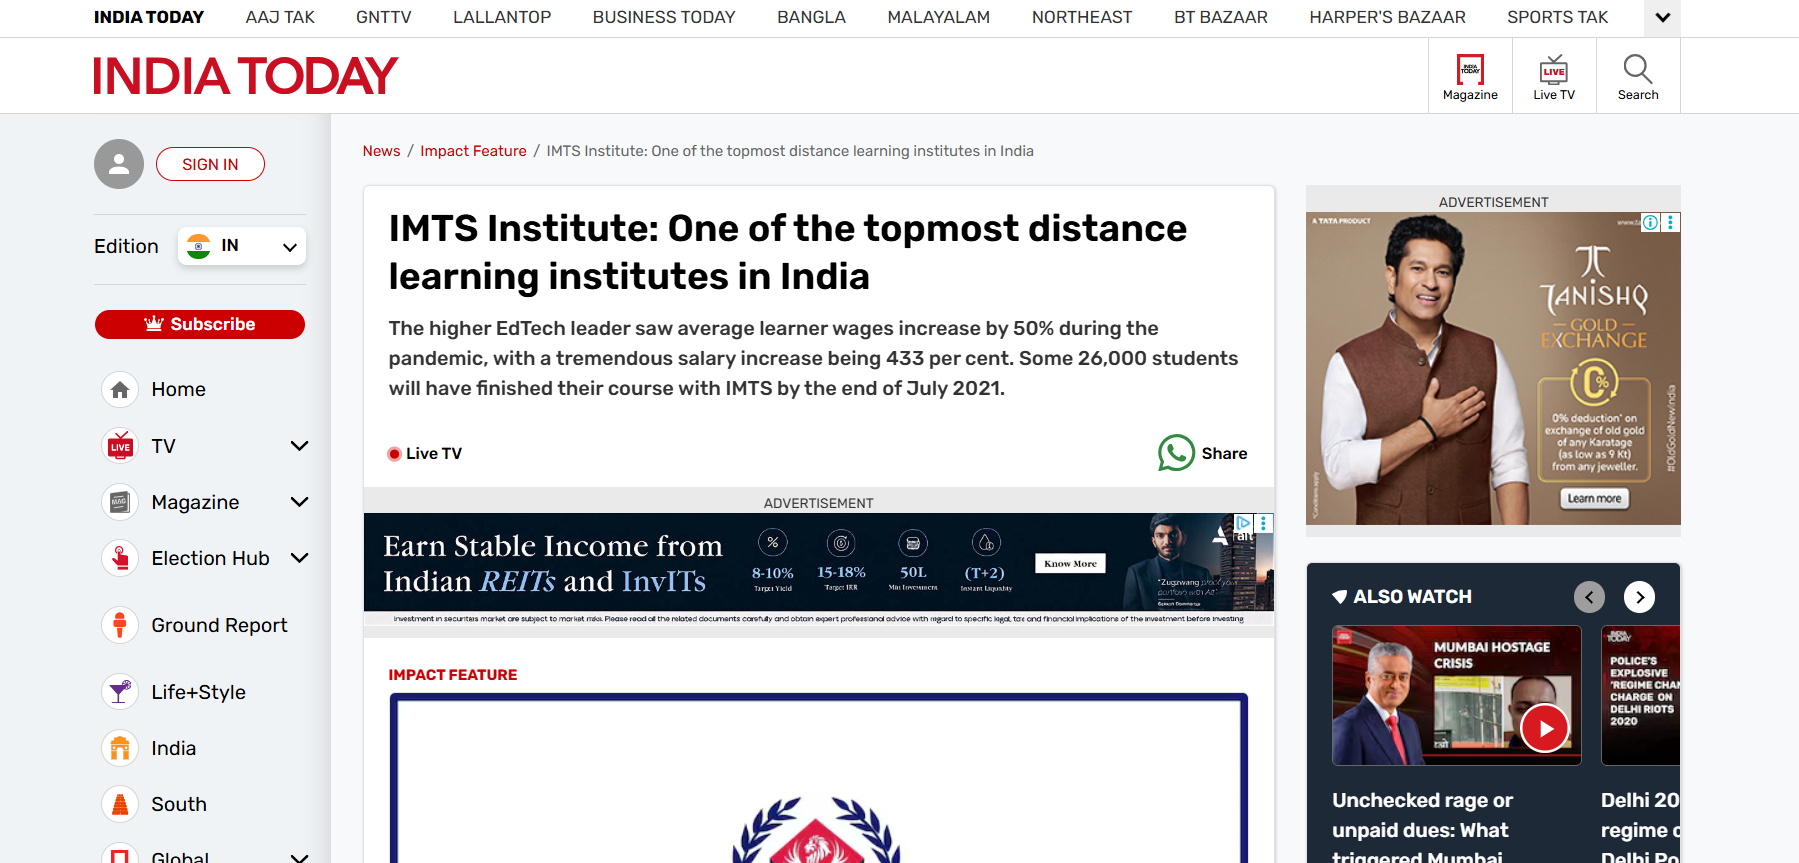Click the South temple icon
The width and height of the screenshot is (1799, 863).
(x=120, y=804)
